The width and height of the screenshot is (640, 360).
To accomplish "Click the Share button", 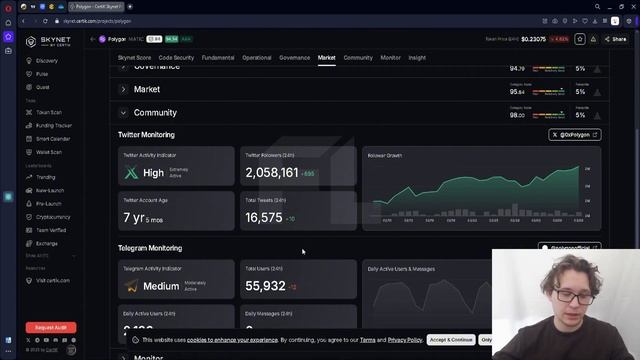I will click(616, 39).
